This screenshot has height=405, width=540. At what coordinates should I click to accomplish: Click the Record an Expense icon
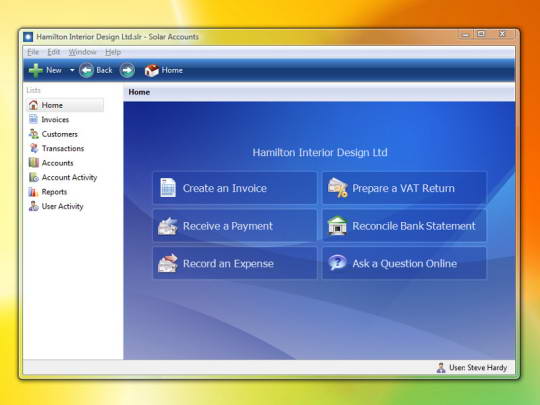click(168, 263)
